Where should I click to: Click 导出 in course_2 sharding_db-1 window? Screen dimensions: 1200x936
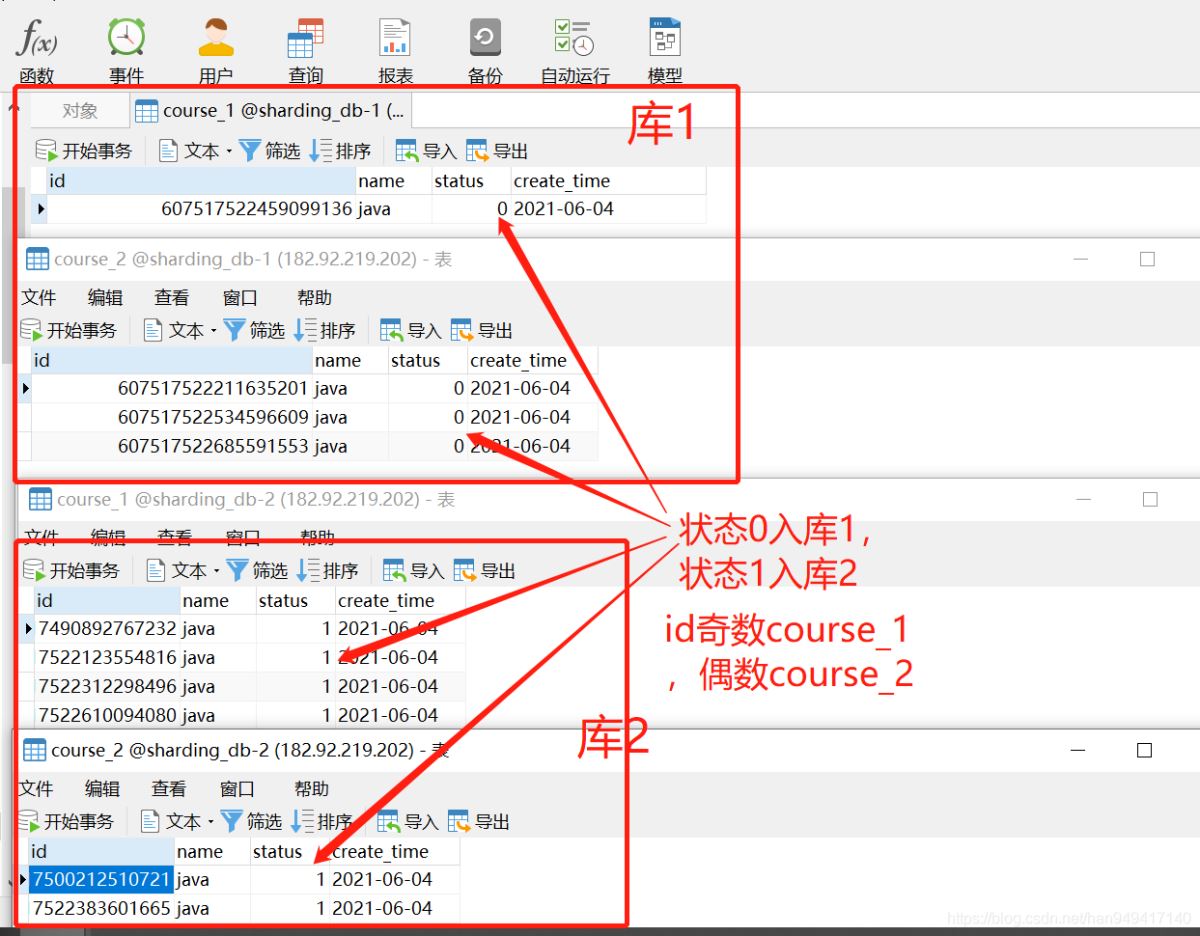(482, 331)
